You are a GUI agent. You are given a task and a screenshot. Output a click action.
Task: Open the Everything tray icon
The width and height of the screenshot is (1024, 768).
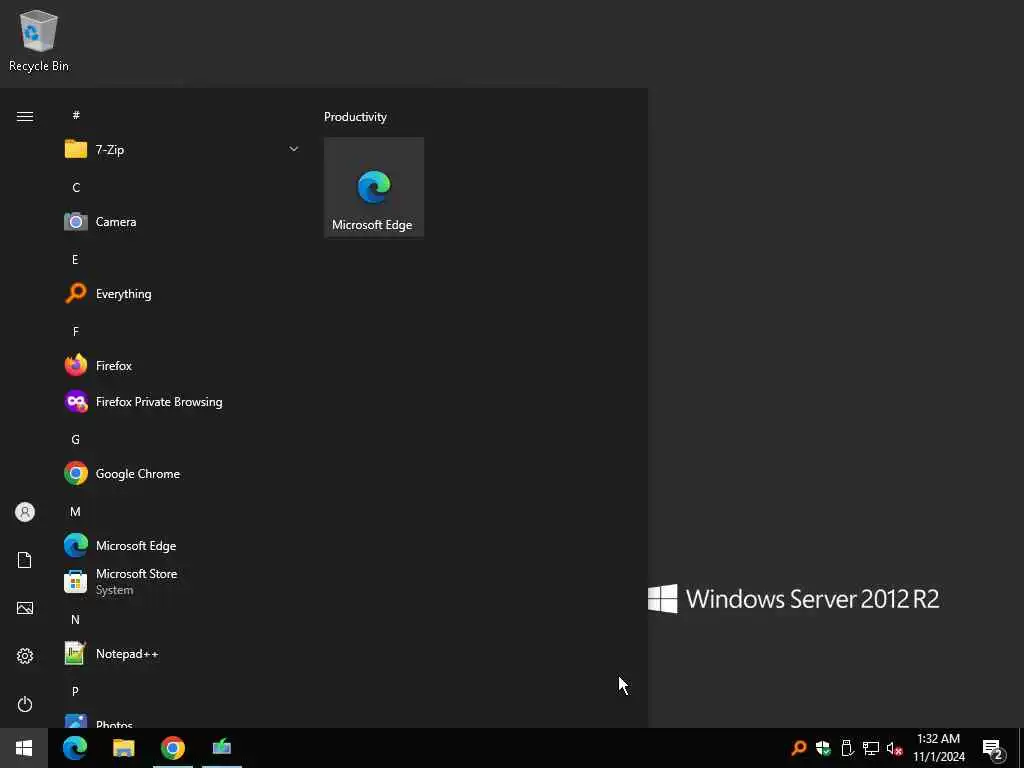pos(799,748)
